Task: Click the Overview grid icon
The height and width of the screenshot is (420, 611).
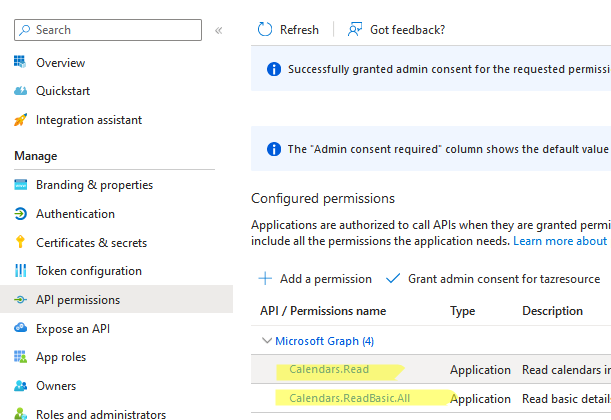Action: 20,62
